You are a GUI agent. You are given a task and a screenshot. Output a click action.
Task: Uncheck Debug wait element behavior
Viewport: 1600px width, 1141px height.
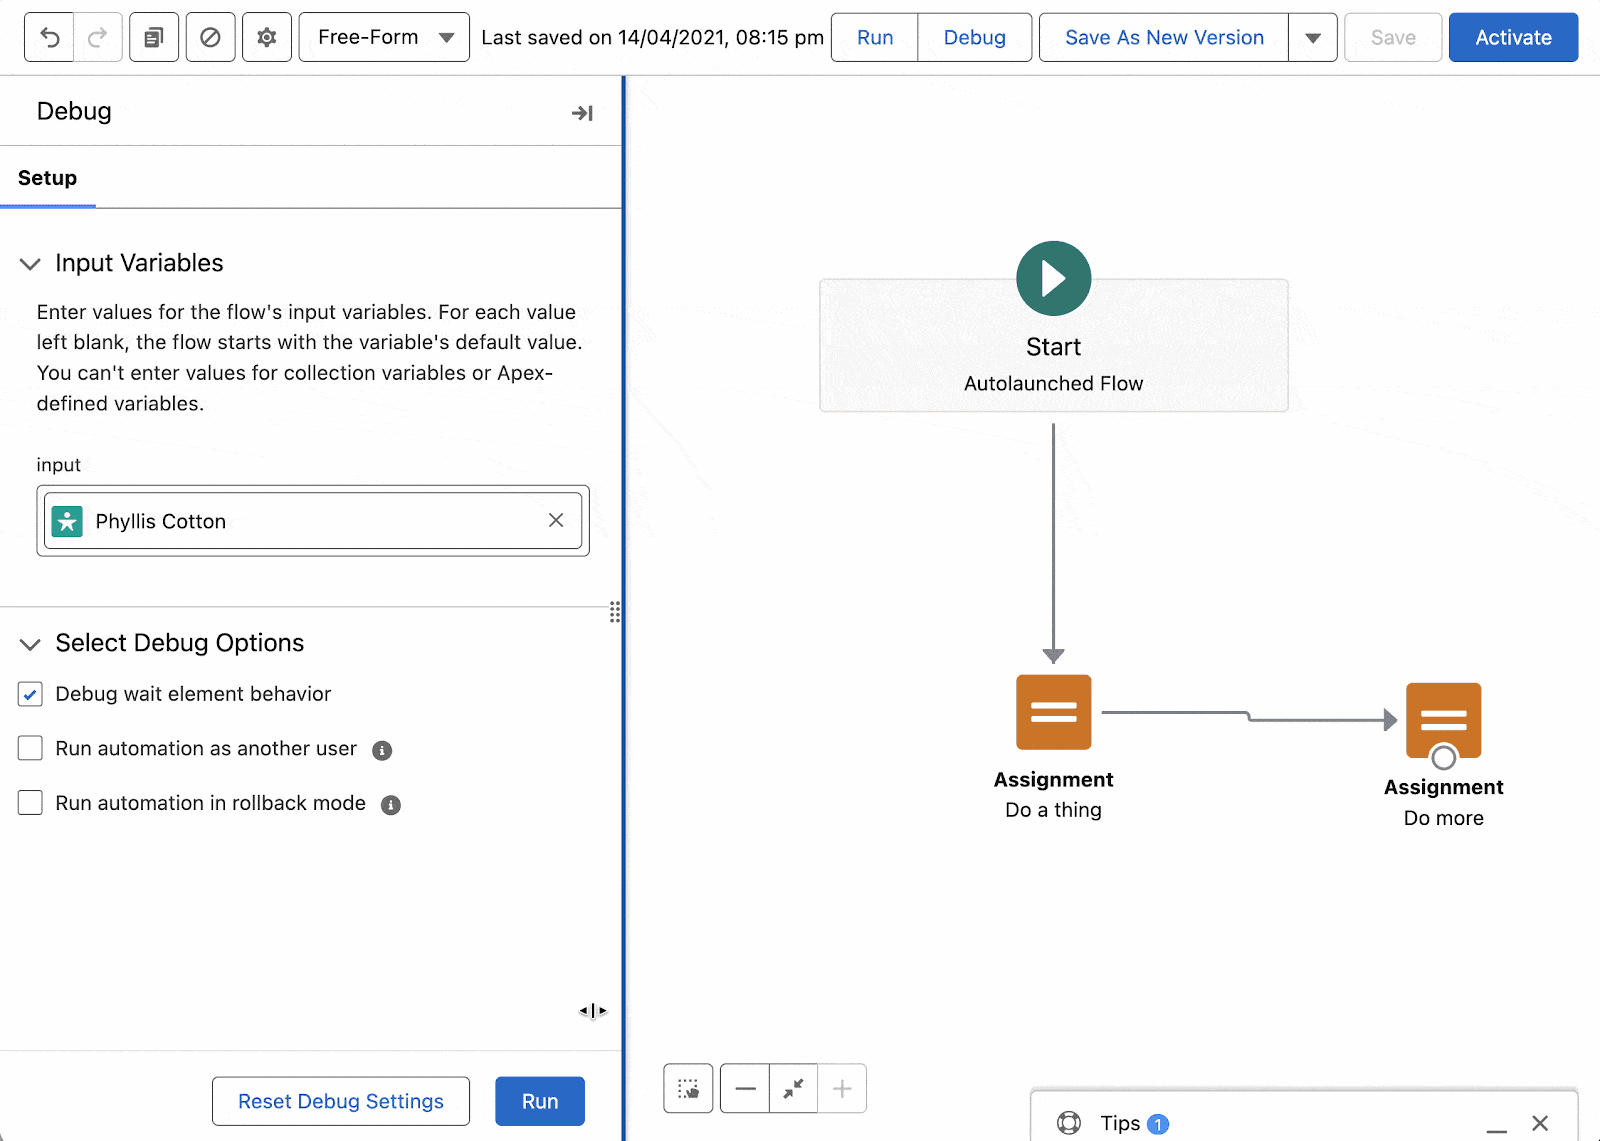pyautogui.click(x=30, y=694)
